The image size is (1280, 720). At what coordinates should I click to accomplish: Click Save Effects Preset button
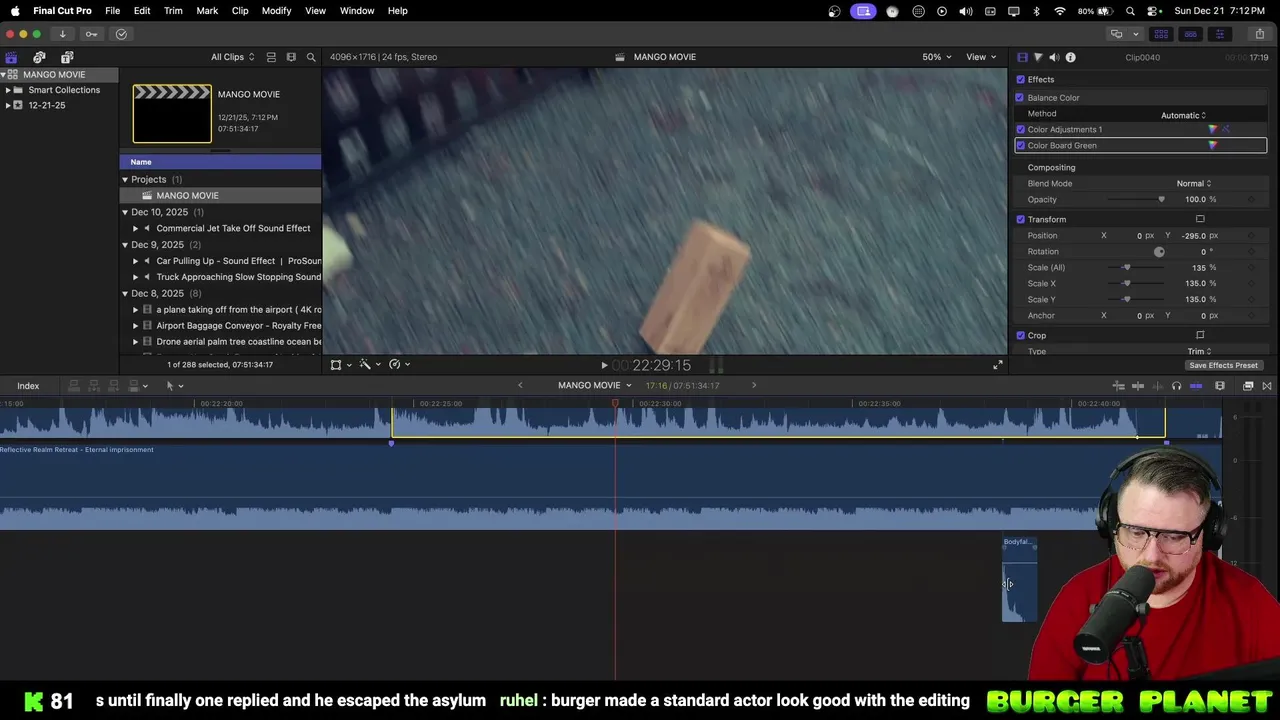[x=1223, y=365]
